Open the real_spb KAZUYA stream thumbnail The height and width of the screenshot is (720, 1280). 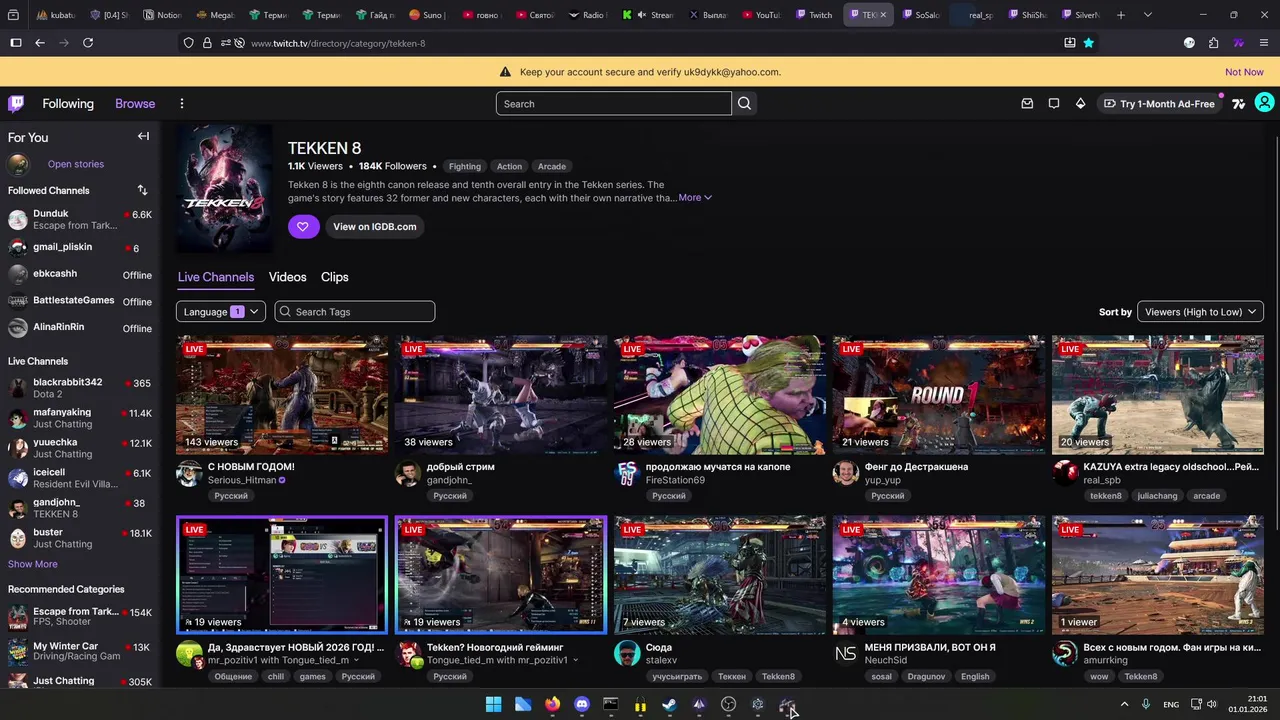tap(1158, 395)
